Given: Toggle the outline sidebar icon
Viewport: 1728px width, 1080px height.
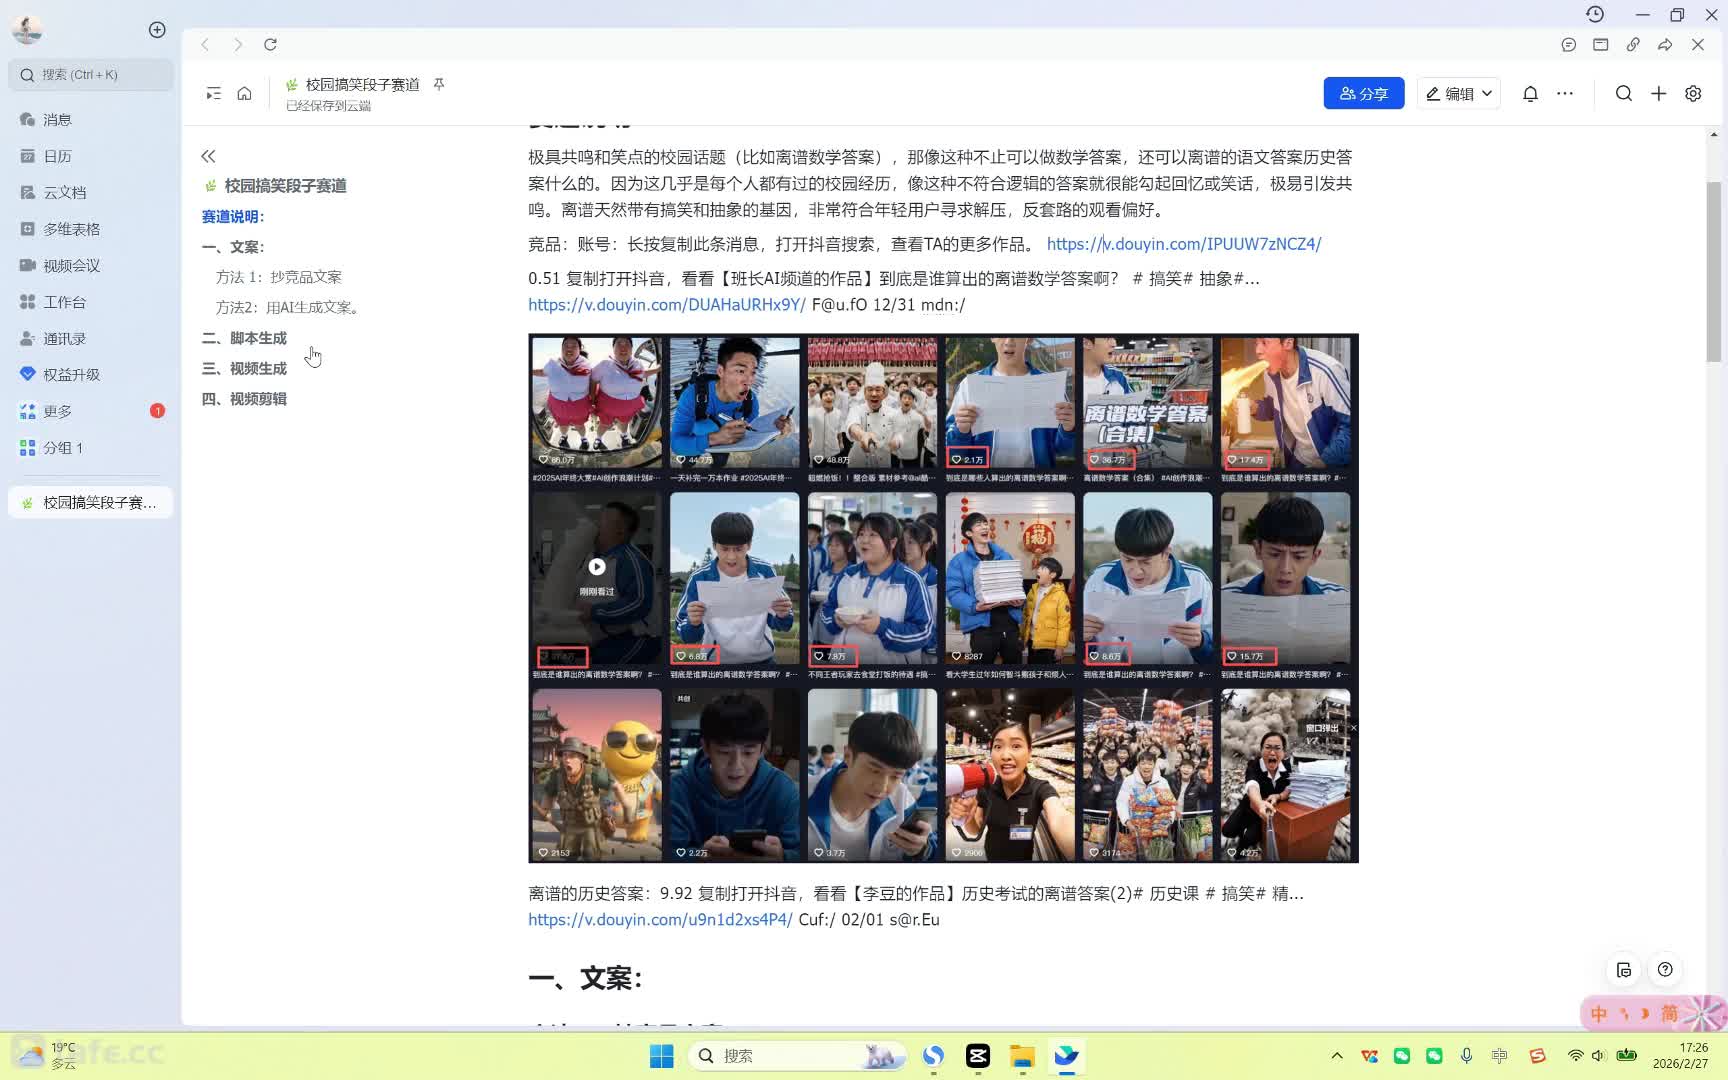Looking at the screenshot, I should pyautogui.click(x=213, y=93).
